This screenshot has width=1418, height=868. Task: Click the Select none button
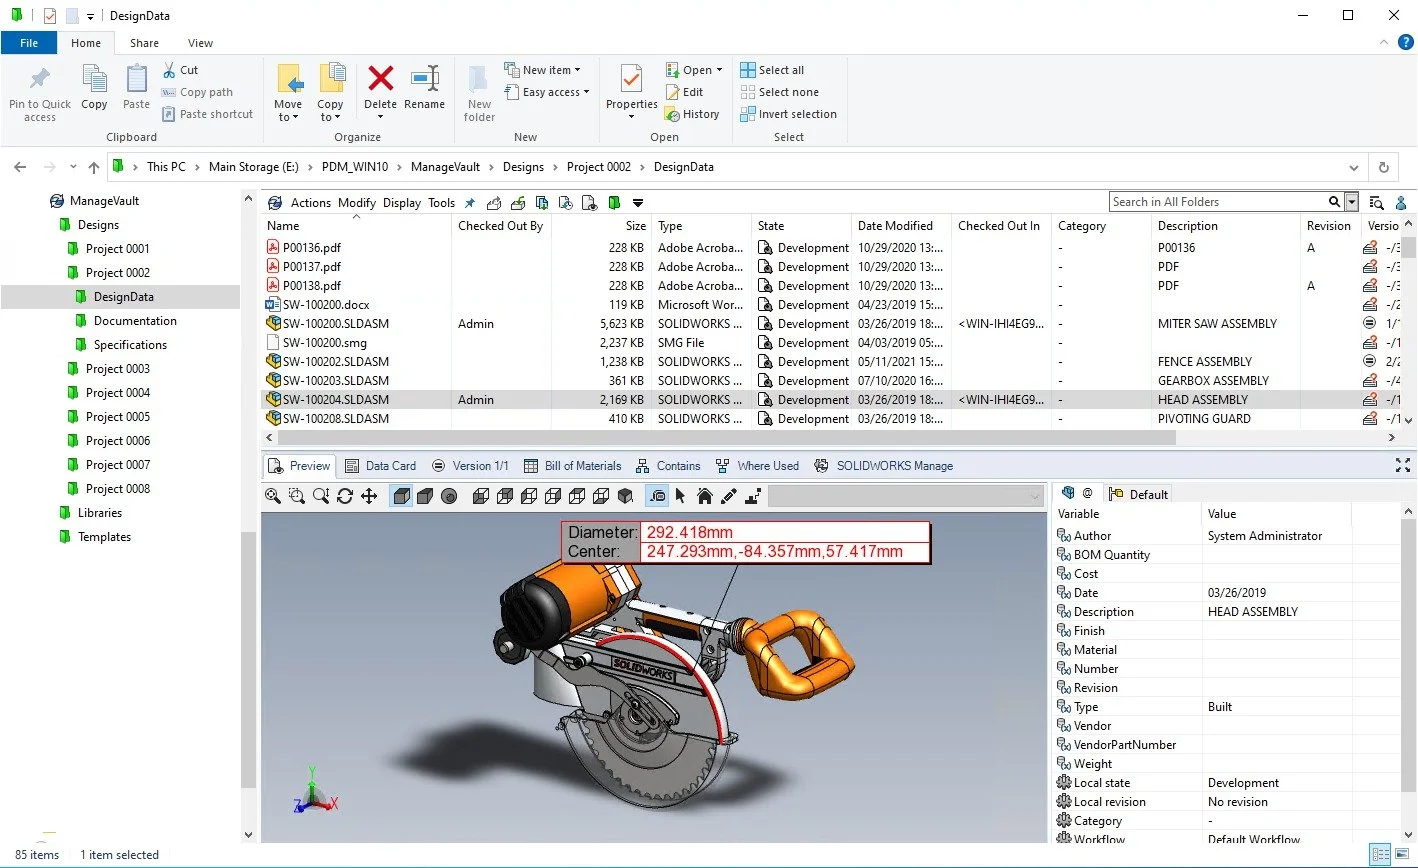pyautogui.click(x=779, y=92)
